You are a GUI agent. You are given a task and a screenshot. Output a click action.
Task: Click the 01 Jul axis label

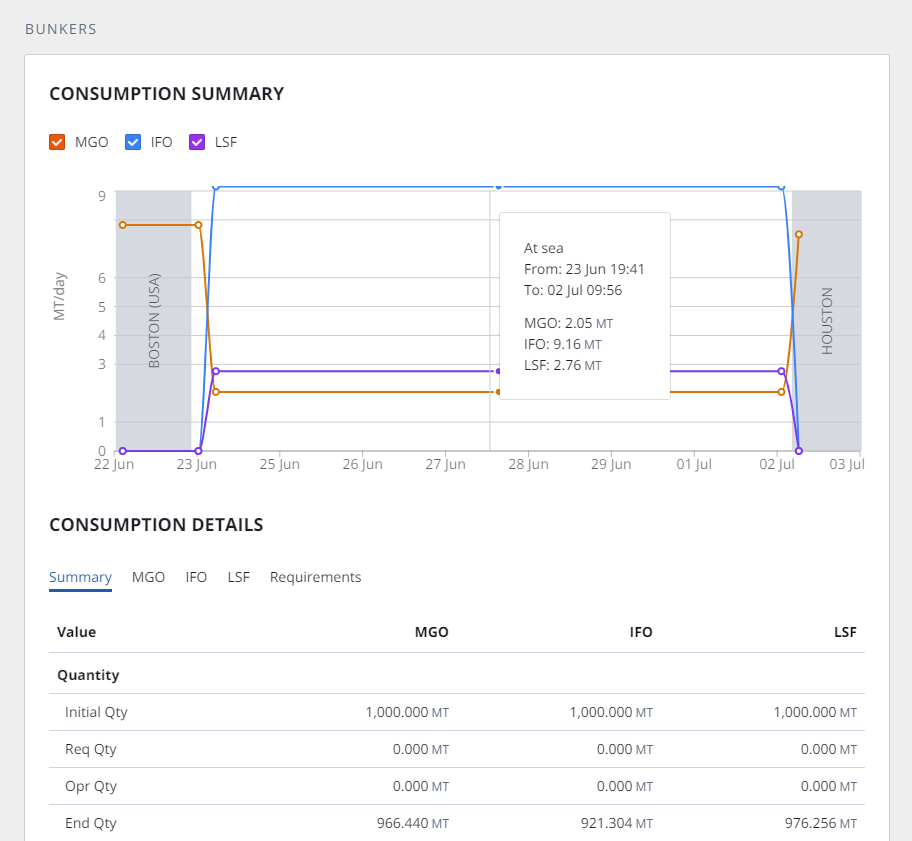pyautogui.click(x=694, y=464)
